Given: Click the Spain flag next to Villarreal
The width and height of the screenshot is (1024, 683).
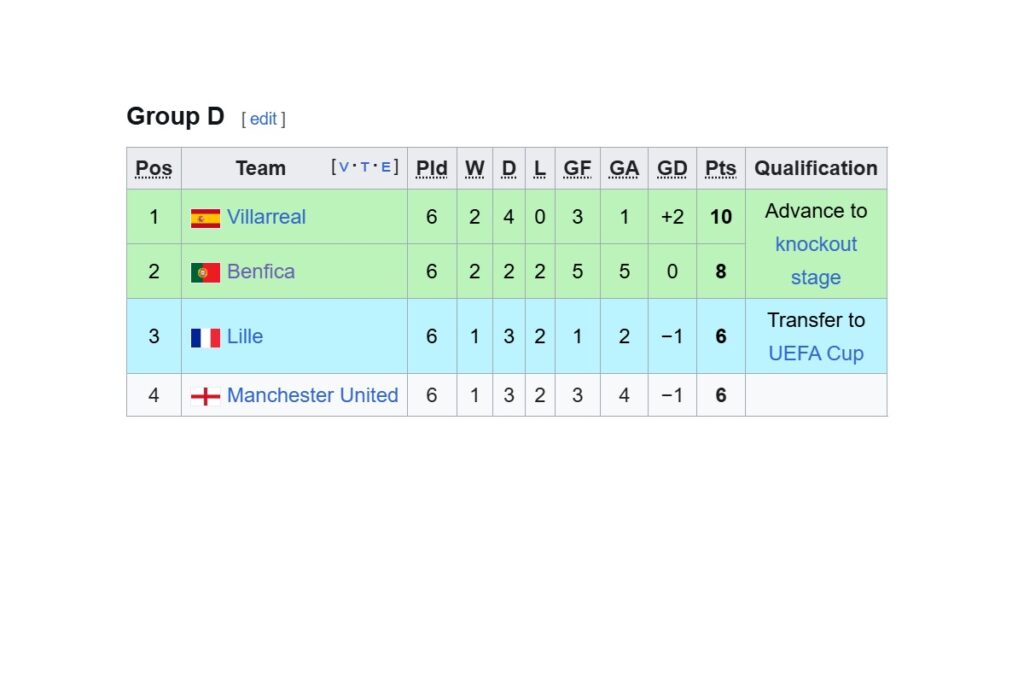Looking at the screenshot, I should [204, 216].
